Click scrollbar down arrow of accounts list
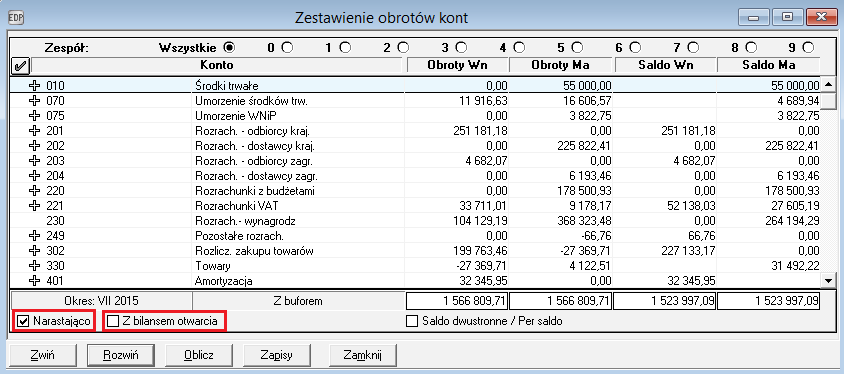This screenshot has width=844, height=374. (828, 280)
